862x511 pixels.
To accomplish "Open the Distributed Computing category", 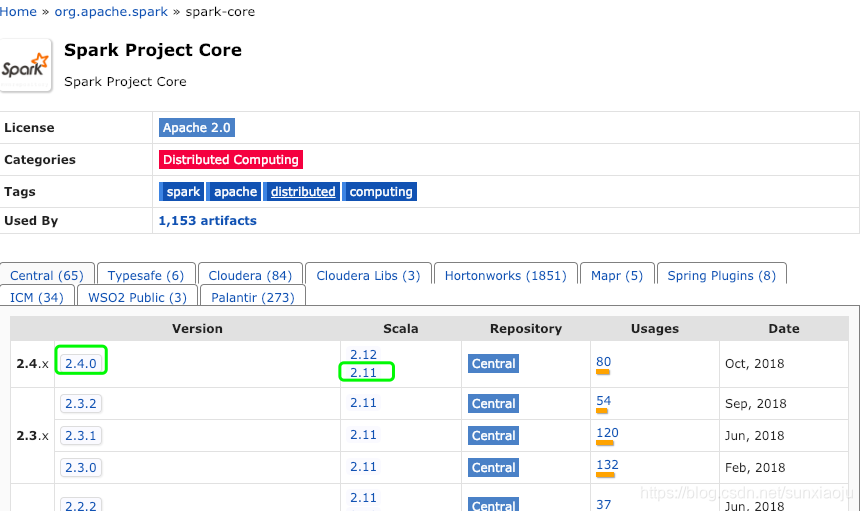I will click(x=231, y=159).
